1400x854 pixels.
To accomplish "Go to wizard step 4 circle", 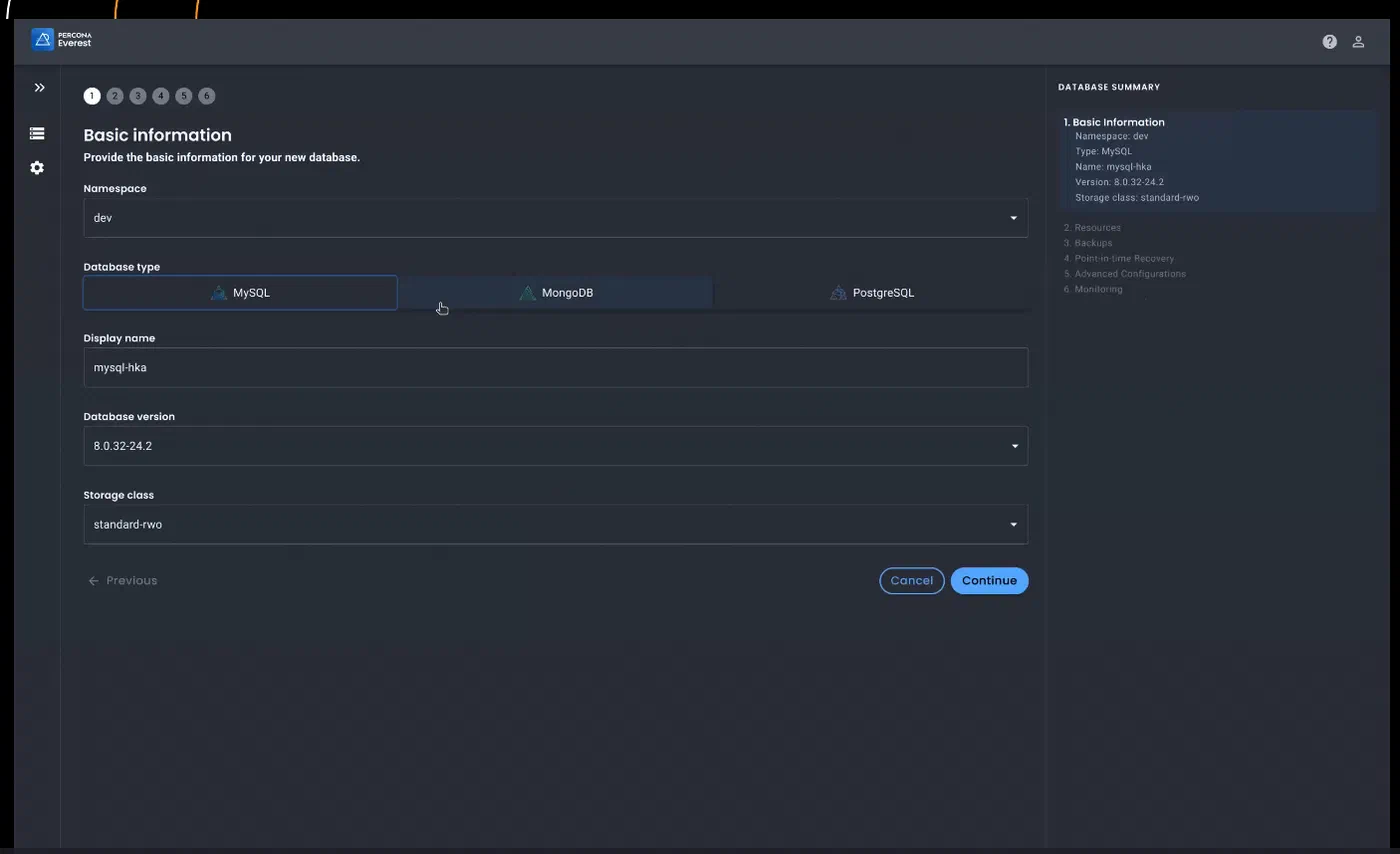I will [161, 96].
